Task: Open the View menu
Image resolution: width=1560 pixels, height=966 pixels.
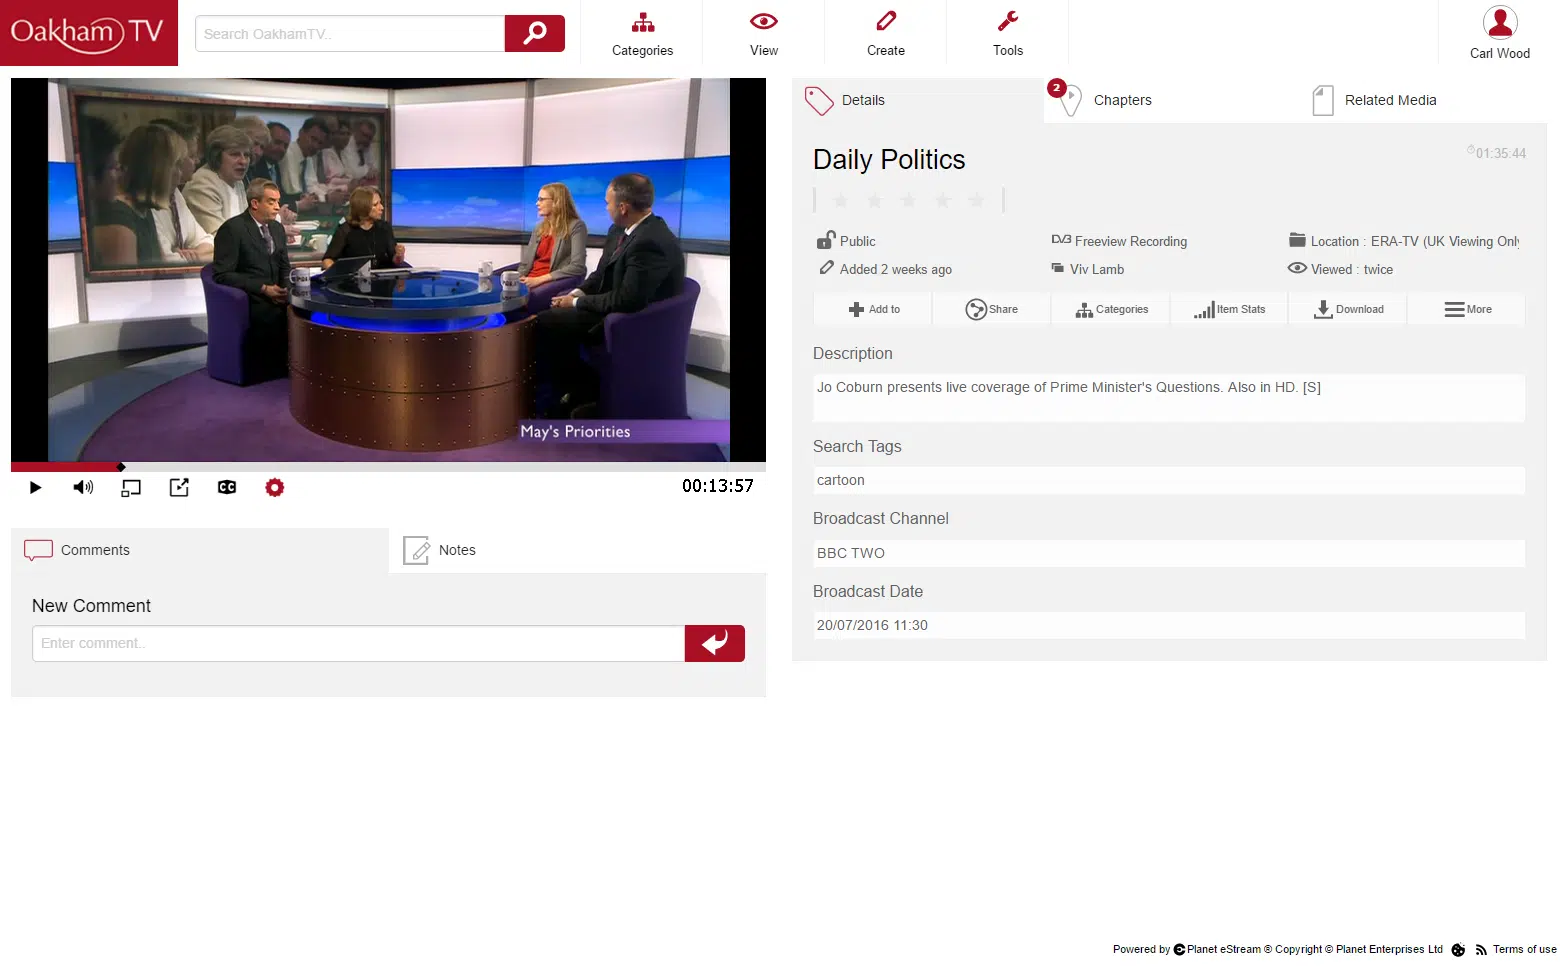Action: [764, 33]
